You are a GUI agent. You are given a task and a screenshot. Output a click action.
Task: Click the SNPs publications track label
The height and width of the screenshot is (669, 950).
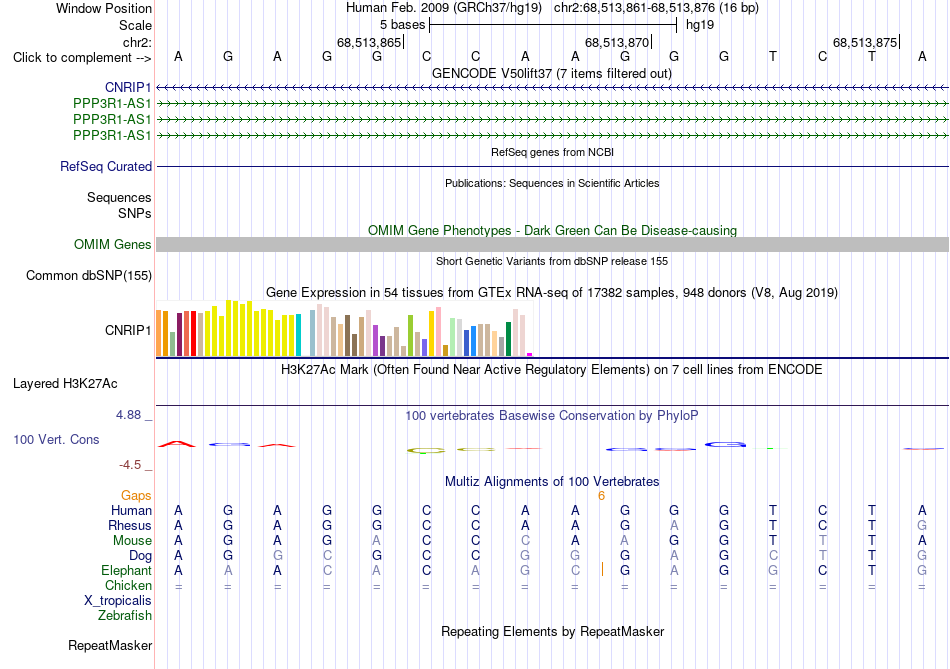coord(135,213)
